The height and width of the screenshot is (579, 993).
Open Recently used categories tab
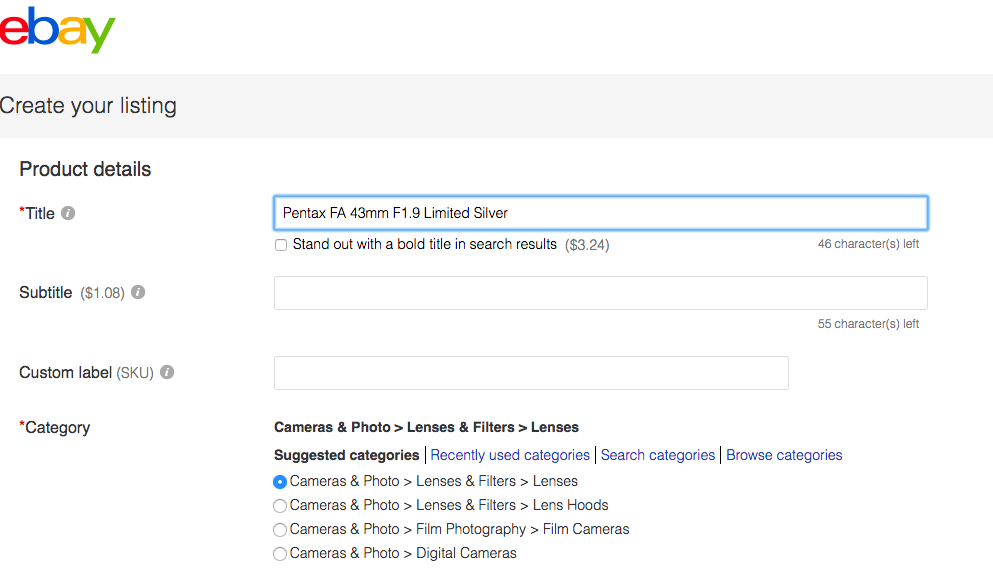coord(510,455)
